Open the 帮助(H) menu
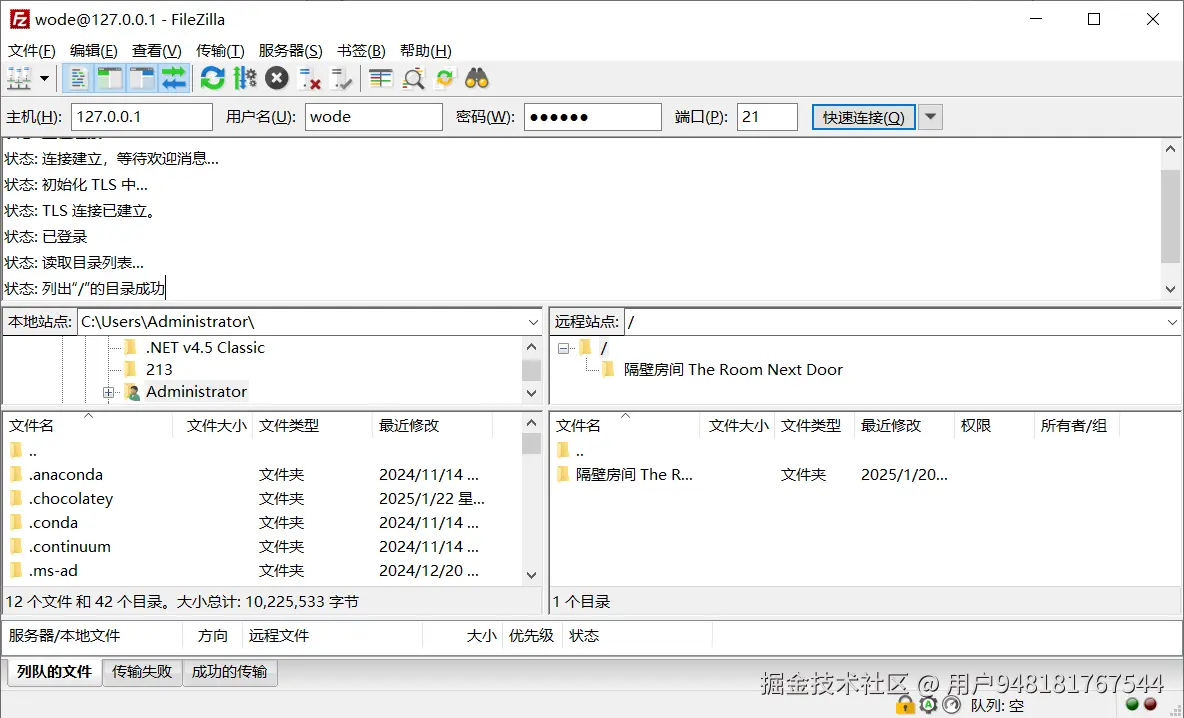1184x718 pixels. pyautogui.click(x=425, y=51)
